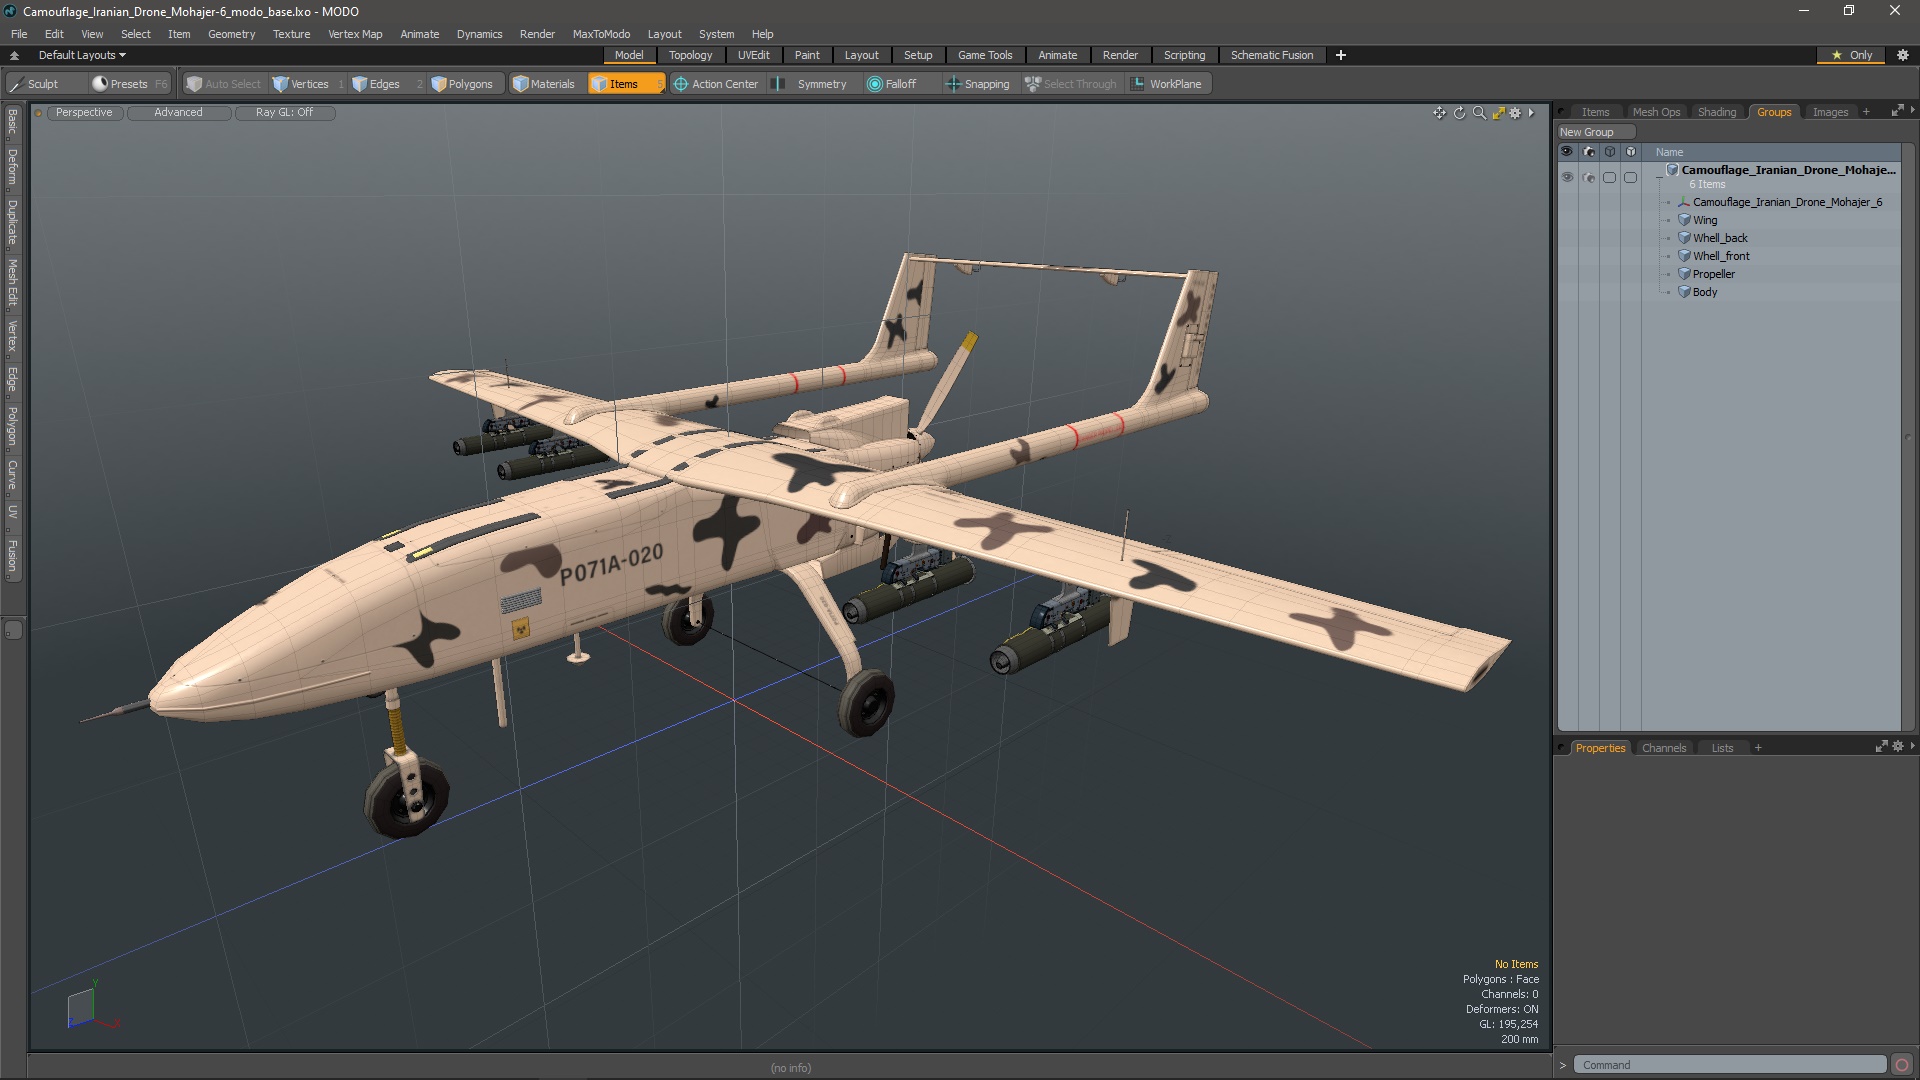This screenshot has width=1920, height=1080.
Task: Enable Auto Select mode
Action: pyautogui.click(x=224, y=84)
